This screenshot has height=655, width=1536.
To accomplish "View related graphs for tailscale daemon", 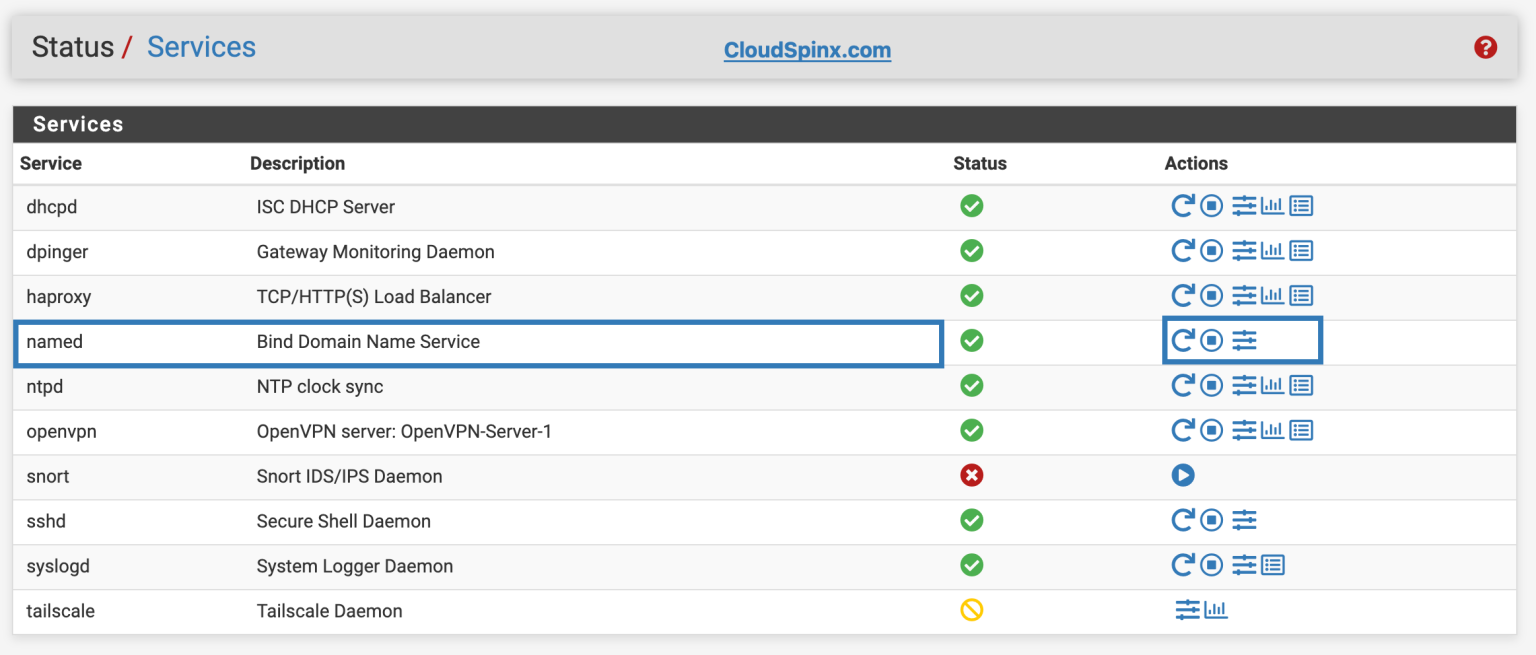I will coord(1216,609).
